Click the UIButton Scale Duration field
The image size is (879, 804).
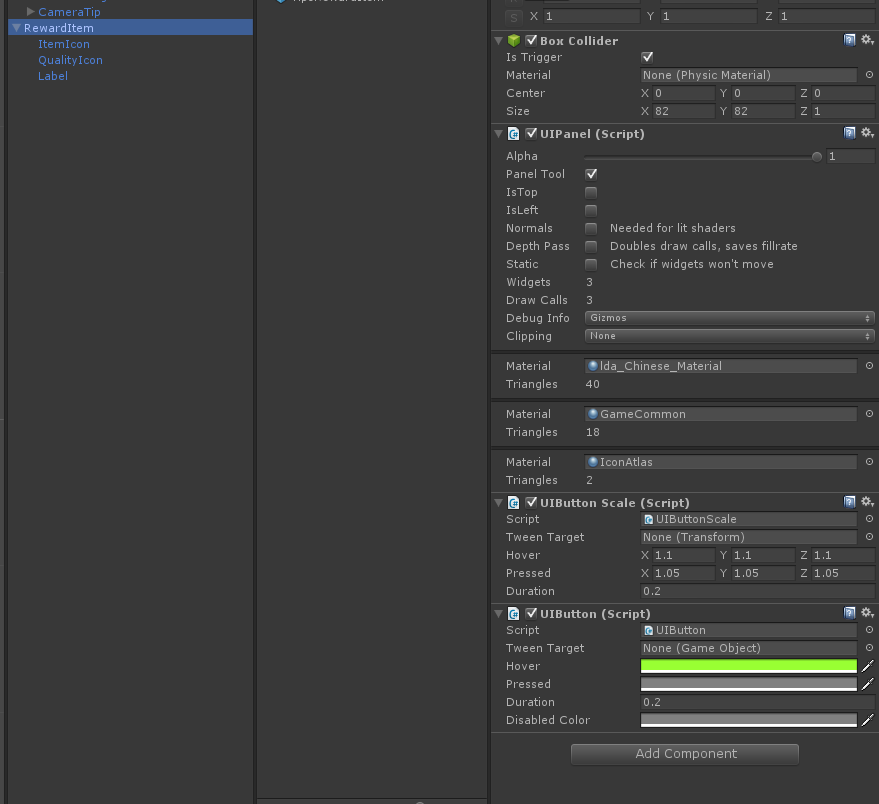coord(757,591)
